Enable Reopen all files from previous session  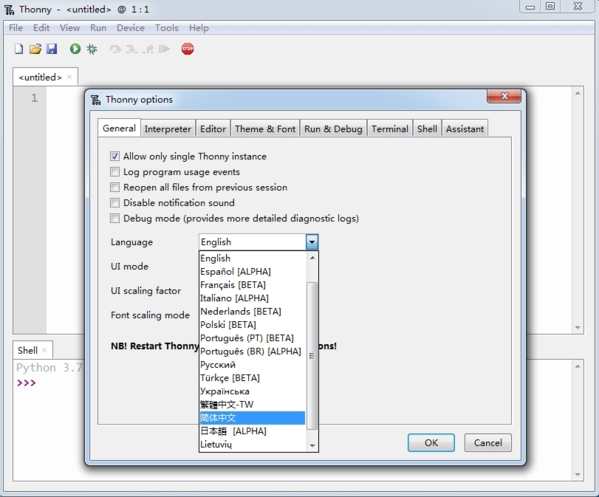[115, 187]
